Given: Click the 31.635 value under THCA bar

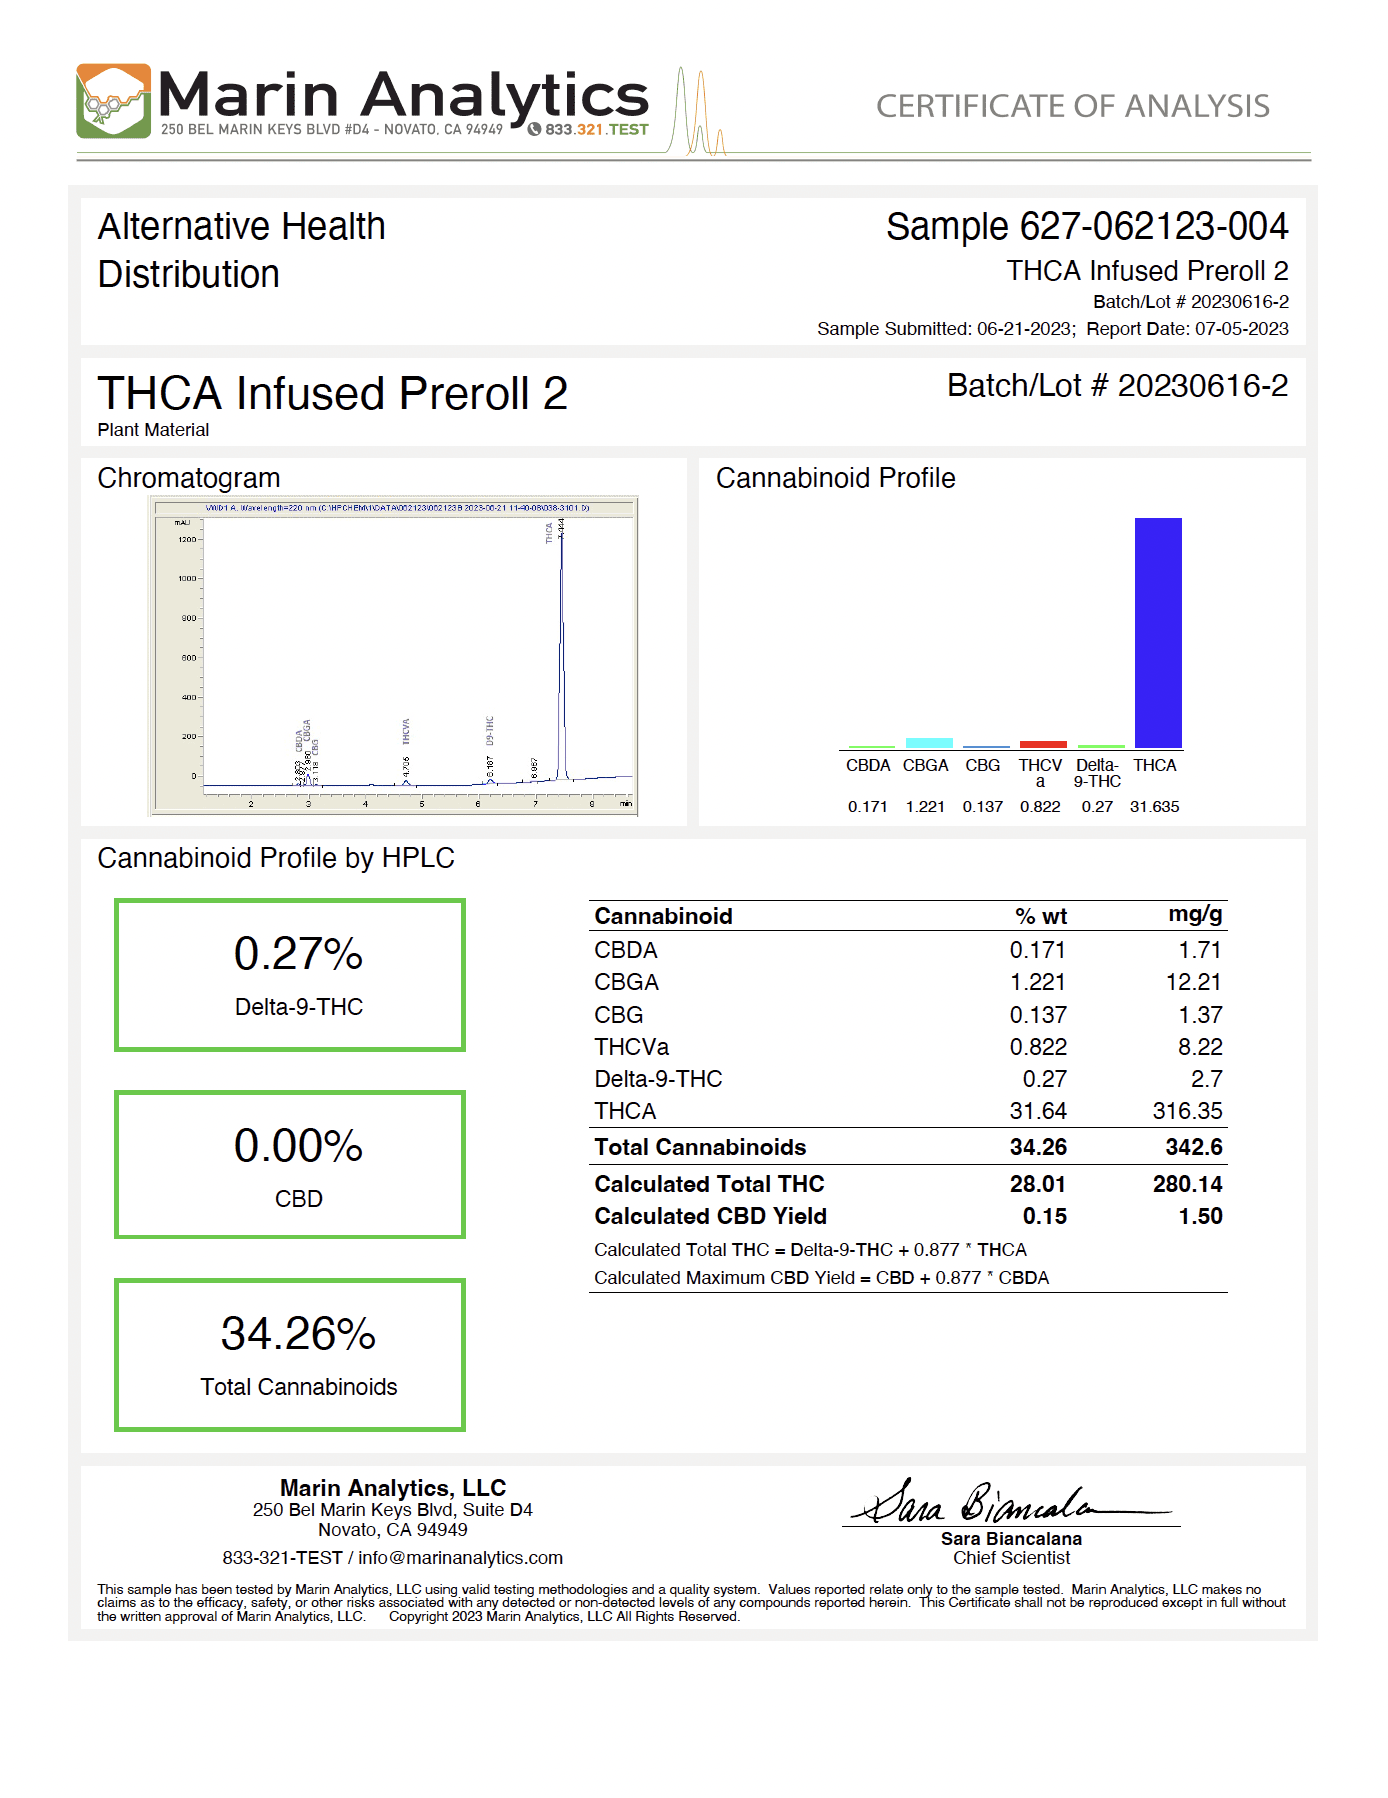Looking at the screenshot, I should click(1154, 807).
